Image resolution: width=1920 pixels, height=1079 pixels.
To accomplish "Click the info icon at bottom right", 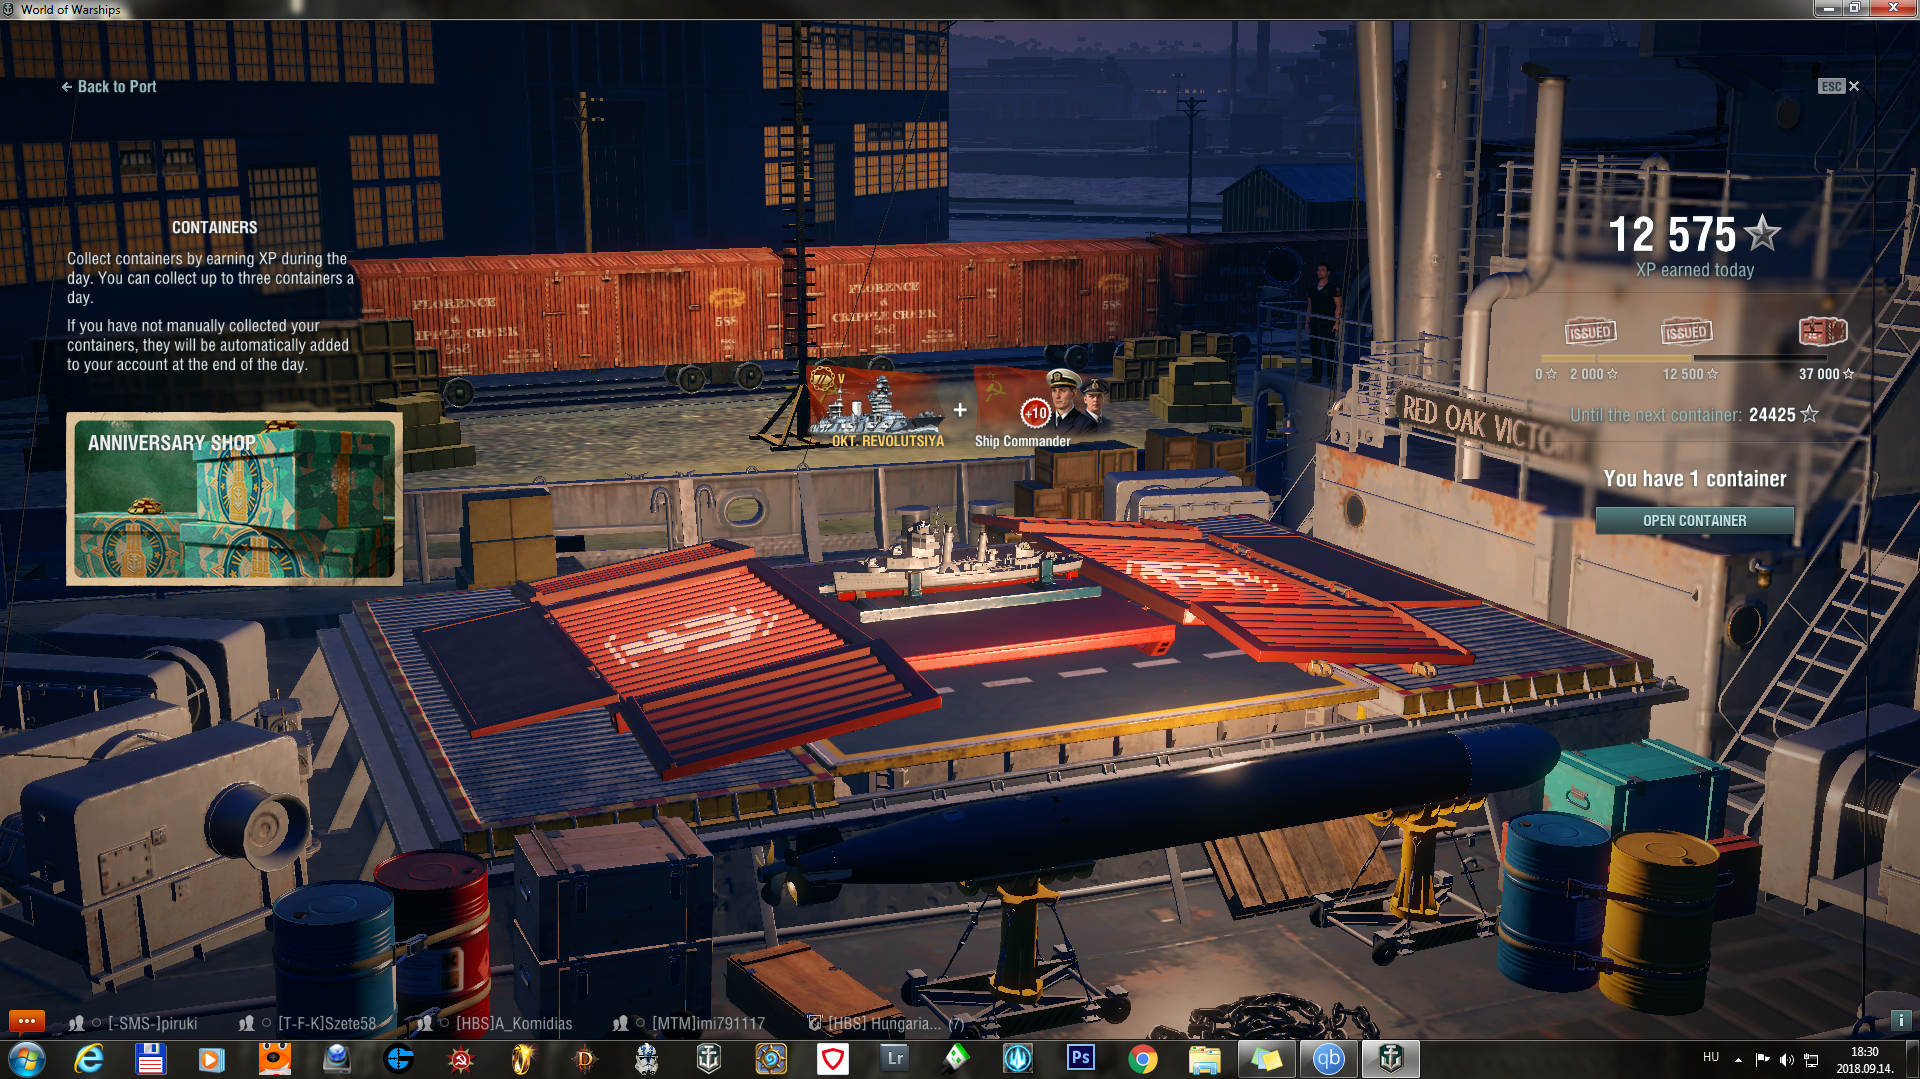I will tap(1901, 1020).
